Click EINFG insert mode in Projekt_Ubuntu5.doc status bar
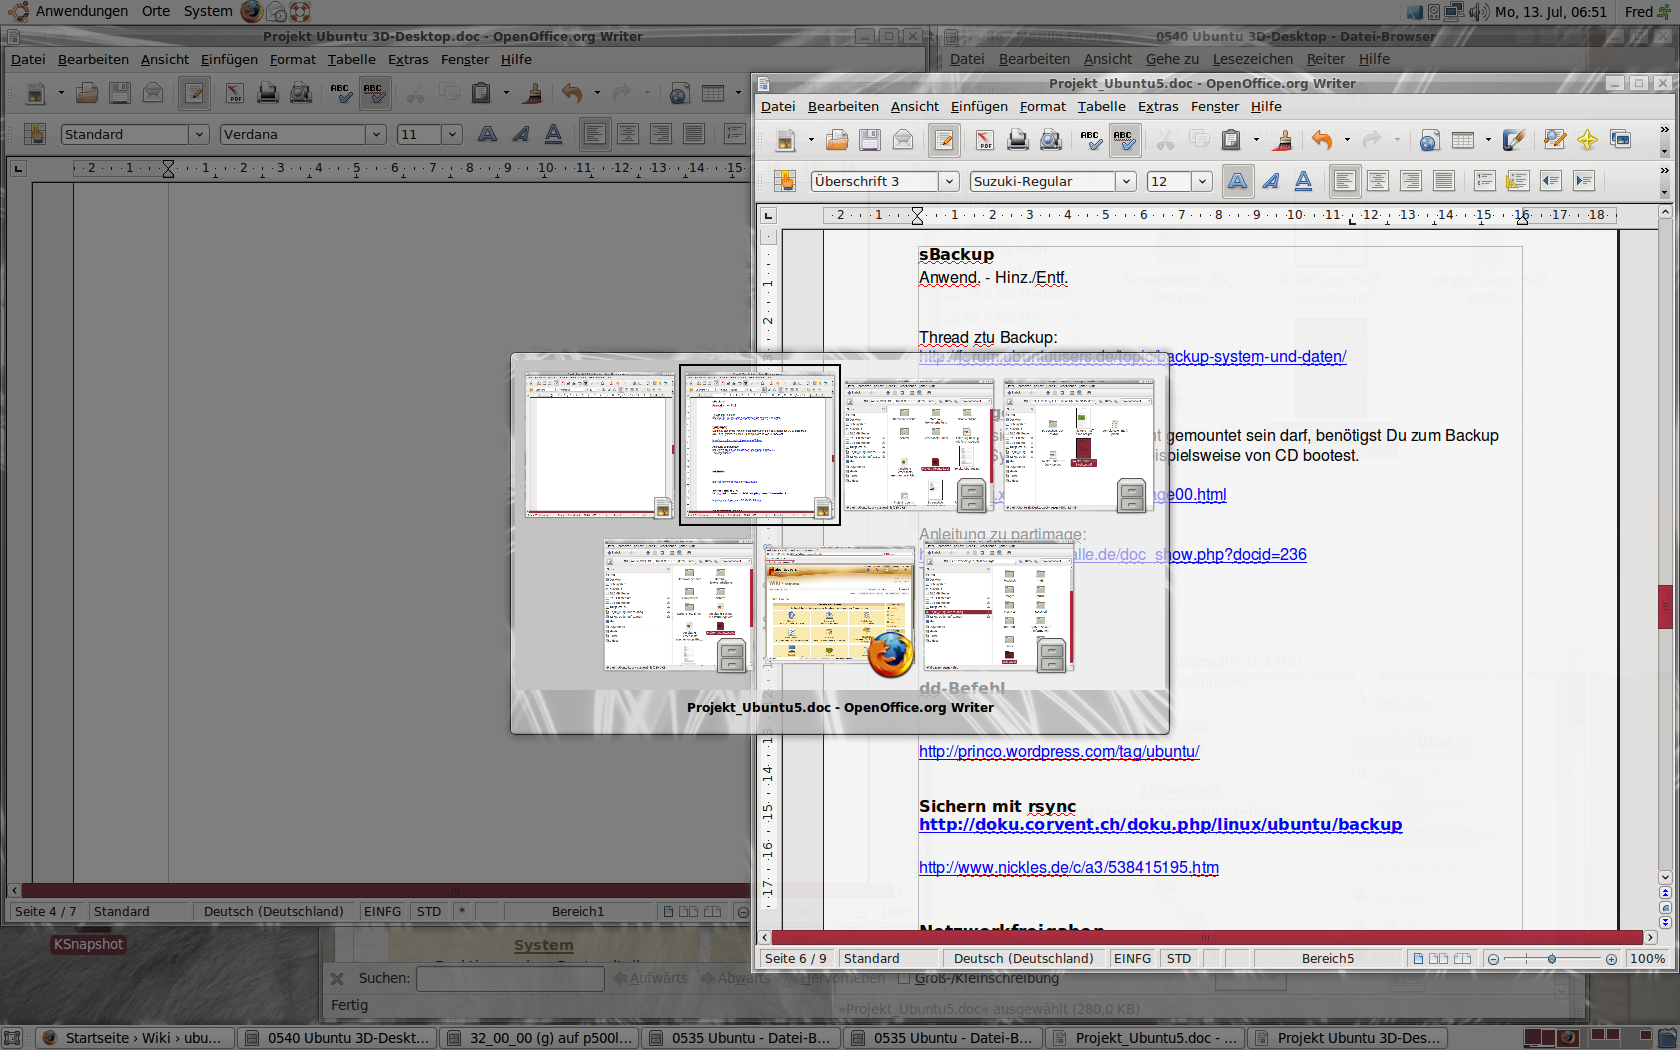The width and height of the screenshot is (1680, 1050). pos(1132,959)
